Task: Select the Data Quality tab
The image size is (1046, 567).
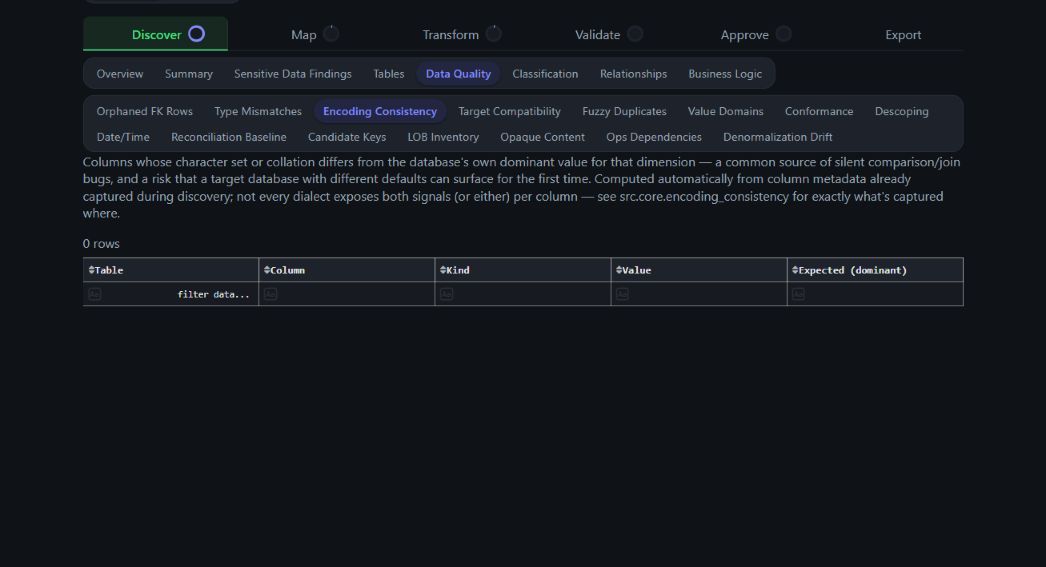Action: click(x=458, y=73)
